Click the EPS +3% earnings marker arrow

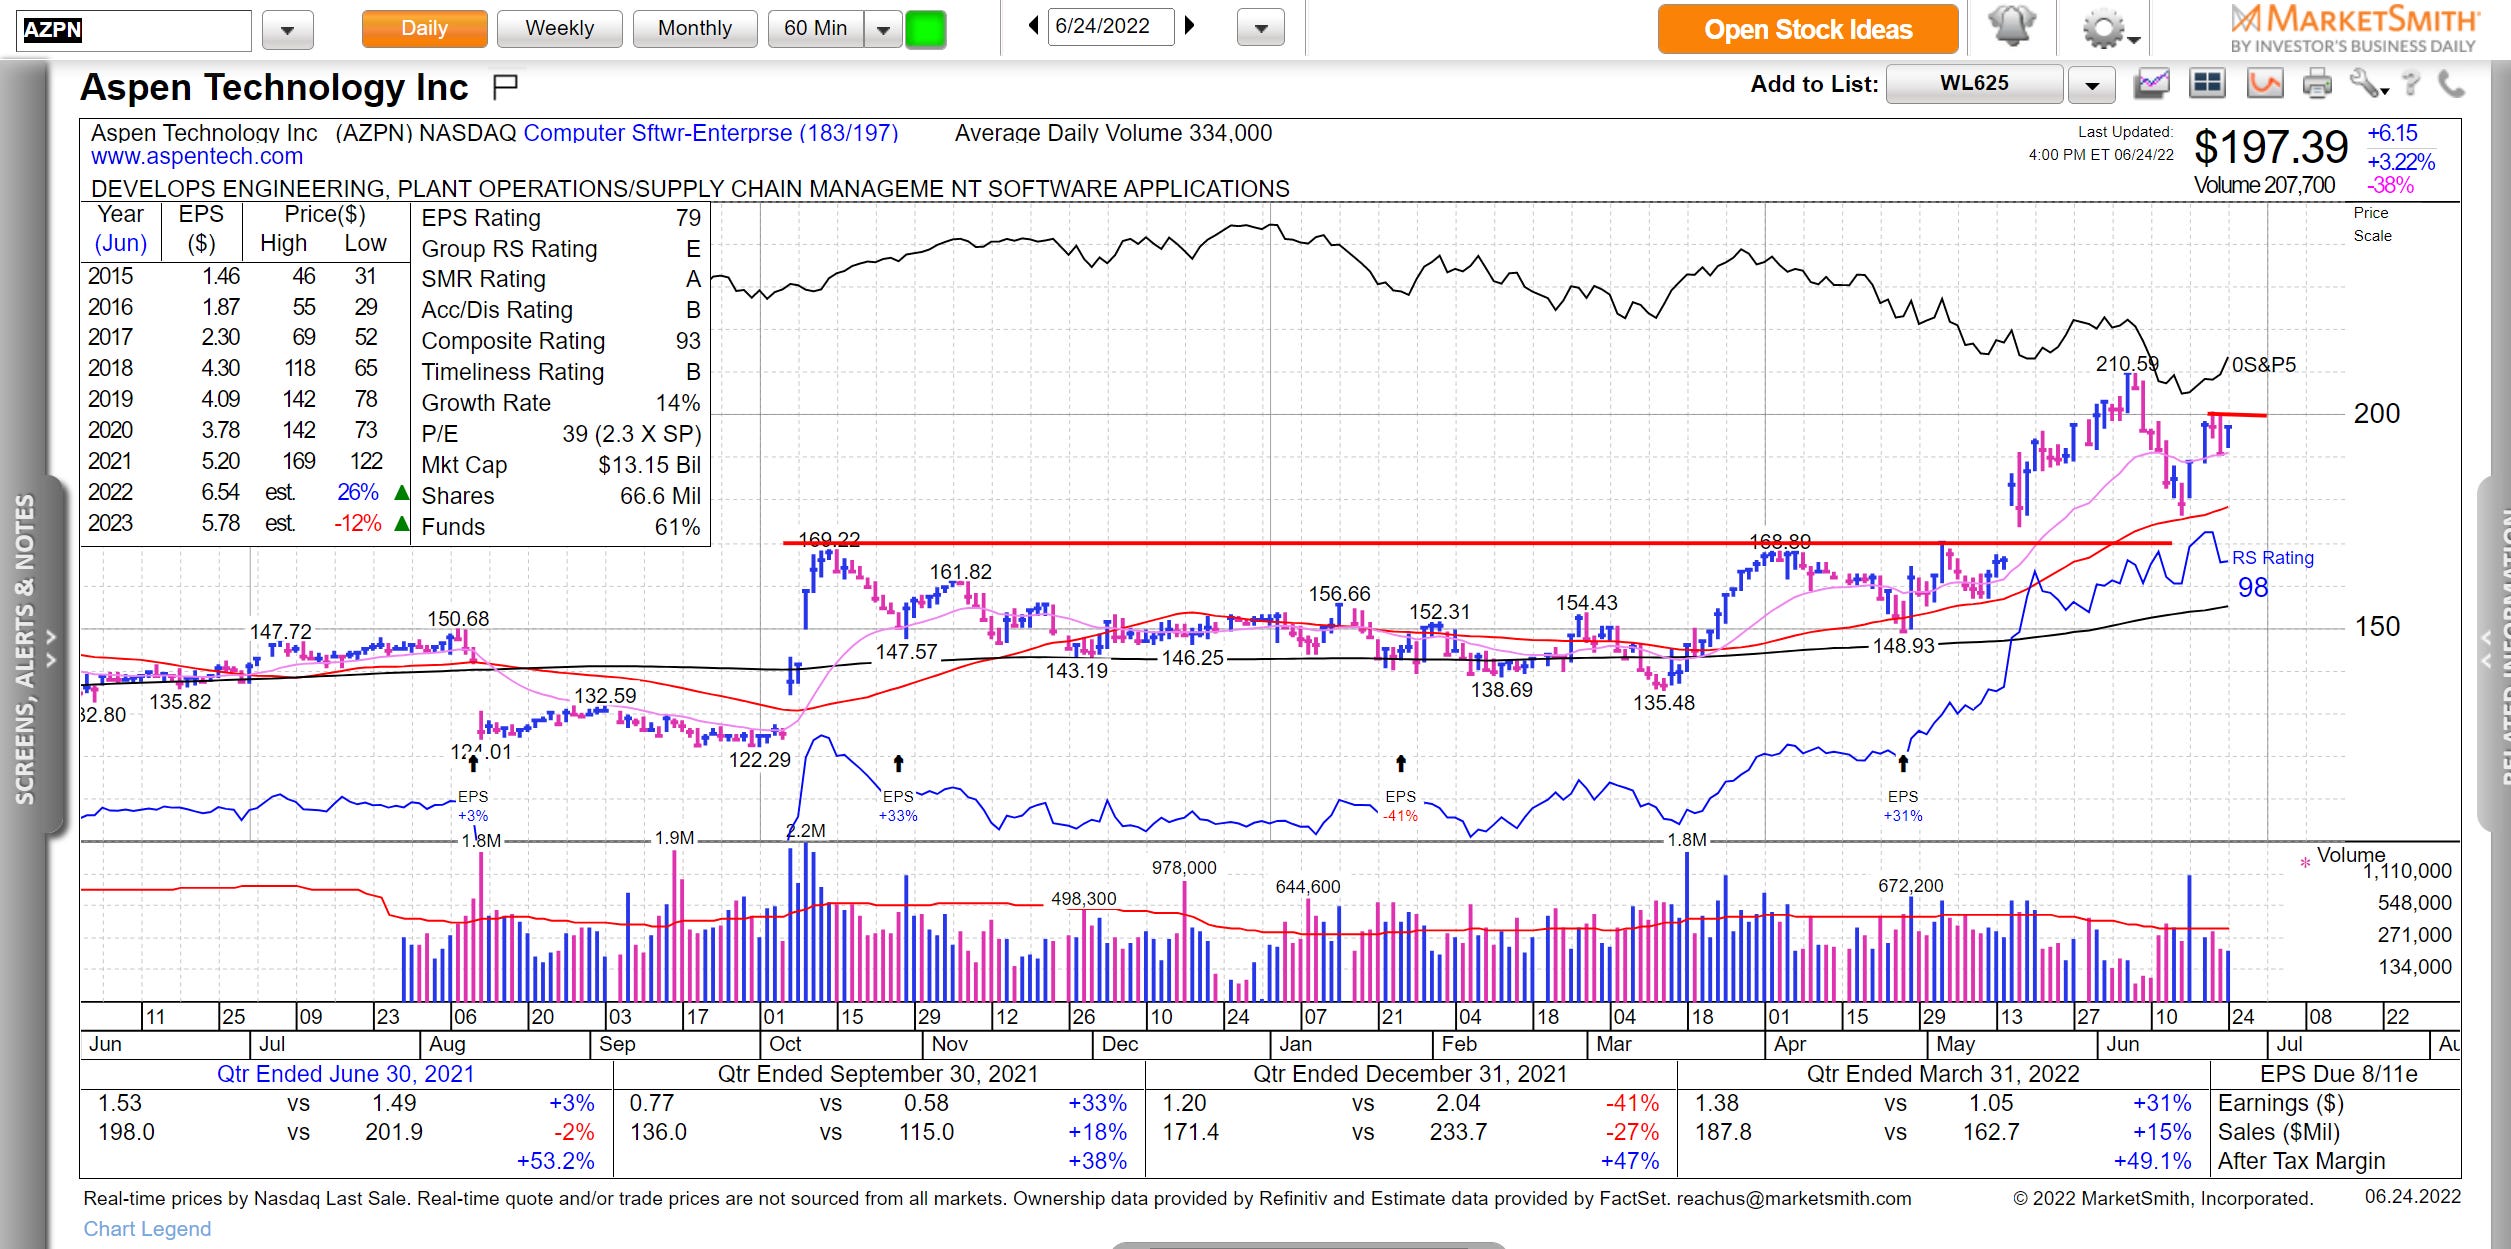pyautogui.click(x=473, y=764)
